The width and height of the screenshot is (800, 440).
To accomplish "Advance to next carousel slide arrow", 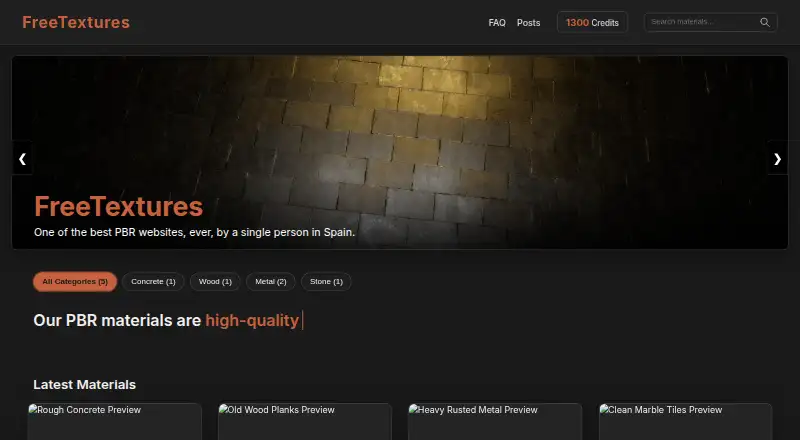I will pyautogui.click(x=777, y=159).
